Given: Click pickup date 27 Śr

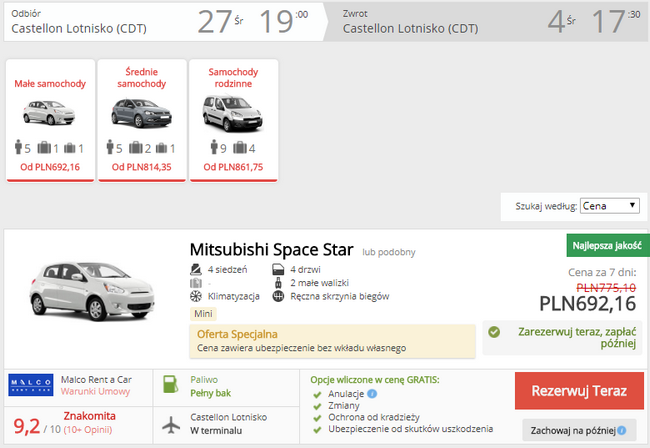Looking at the screenshot, I should pos(221,22).
